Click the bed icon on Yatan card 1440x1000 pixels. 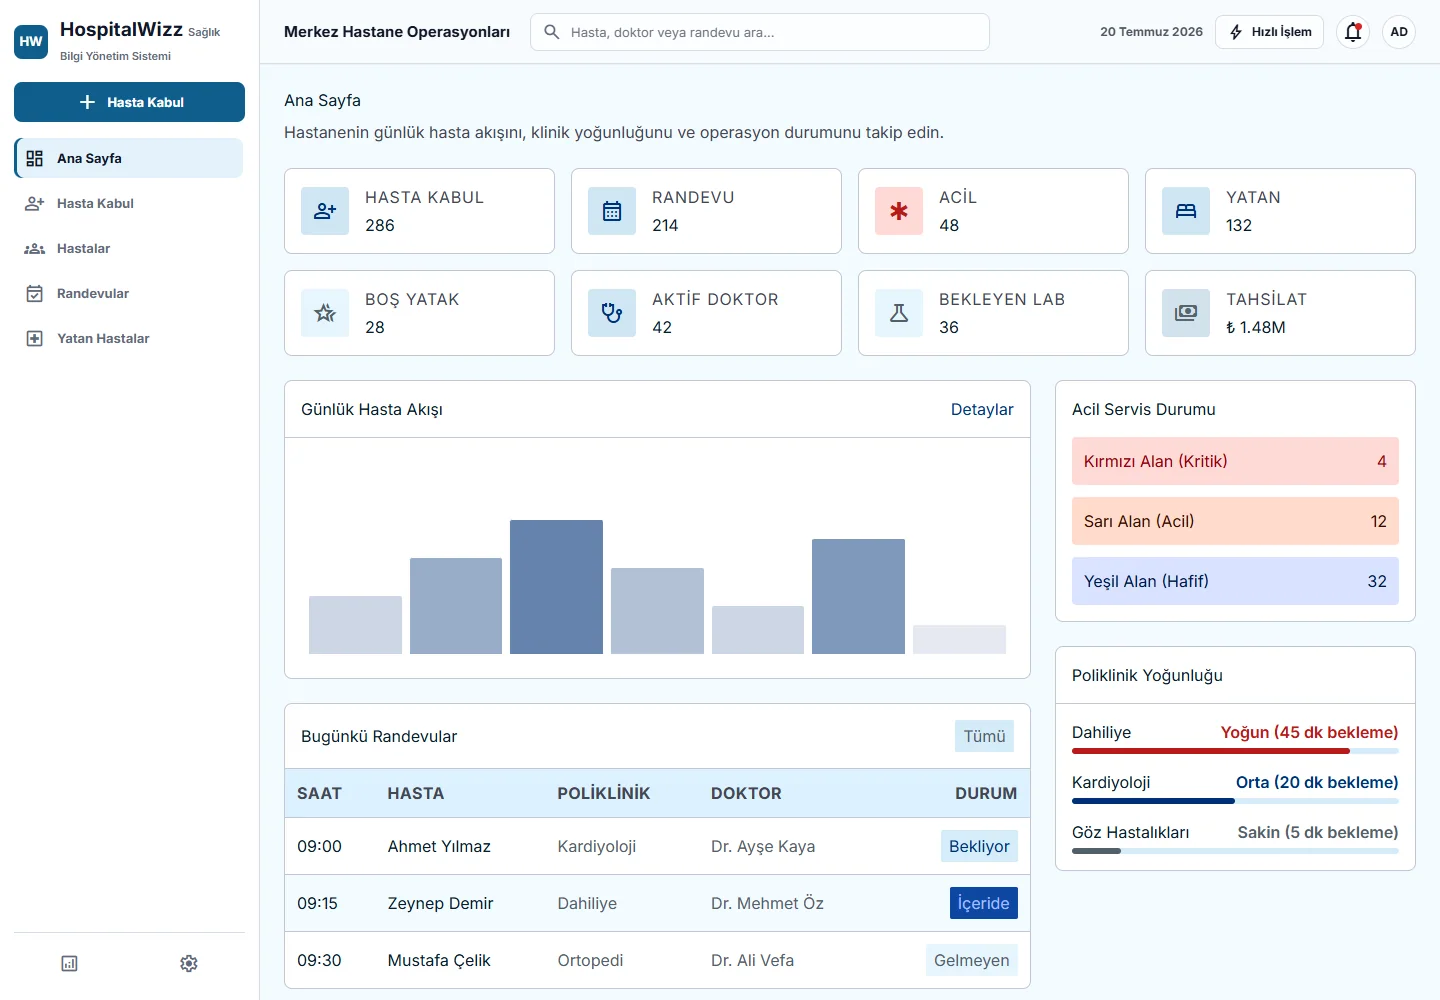coord(1186,211)
